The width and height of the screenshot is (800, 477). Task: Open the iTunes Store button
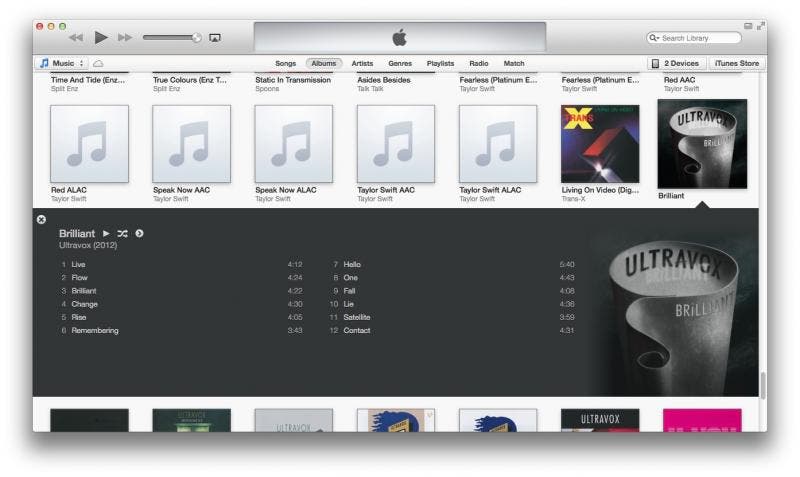[737, 63]
